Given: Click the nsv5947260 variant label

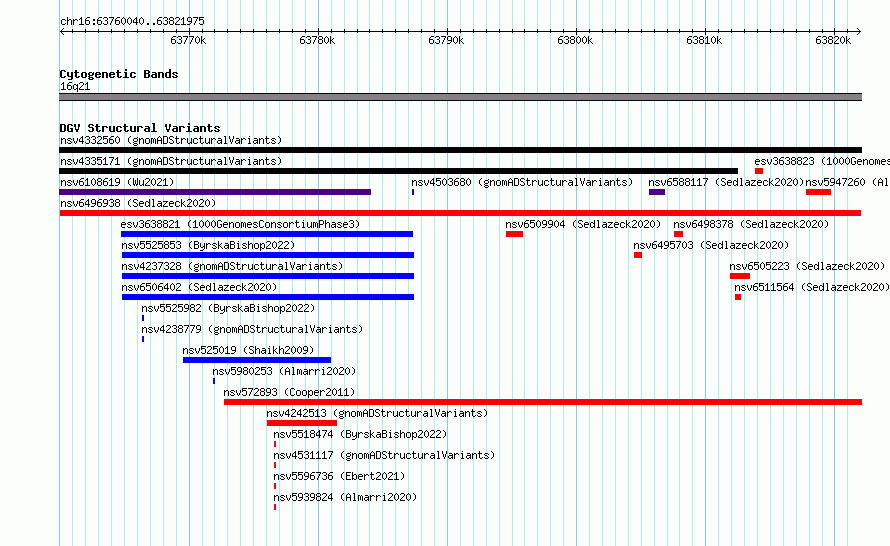Looking at the screenshot, I should click(847, 182).
